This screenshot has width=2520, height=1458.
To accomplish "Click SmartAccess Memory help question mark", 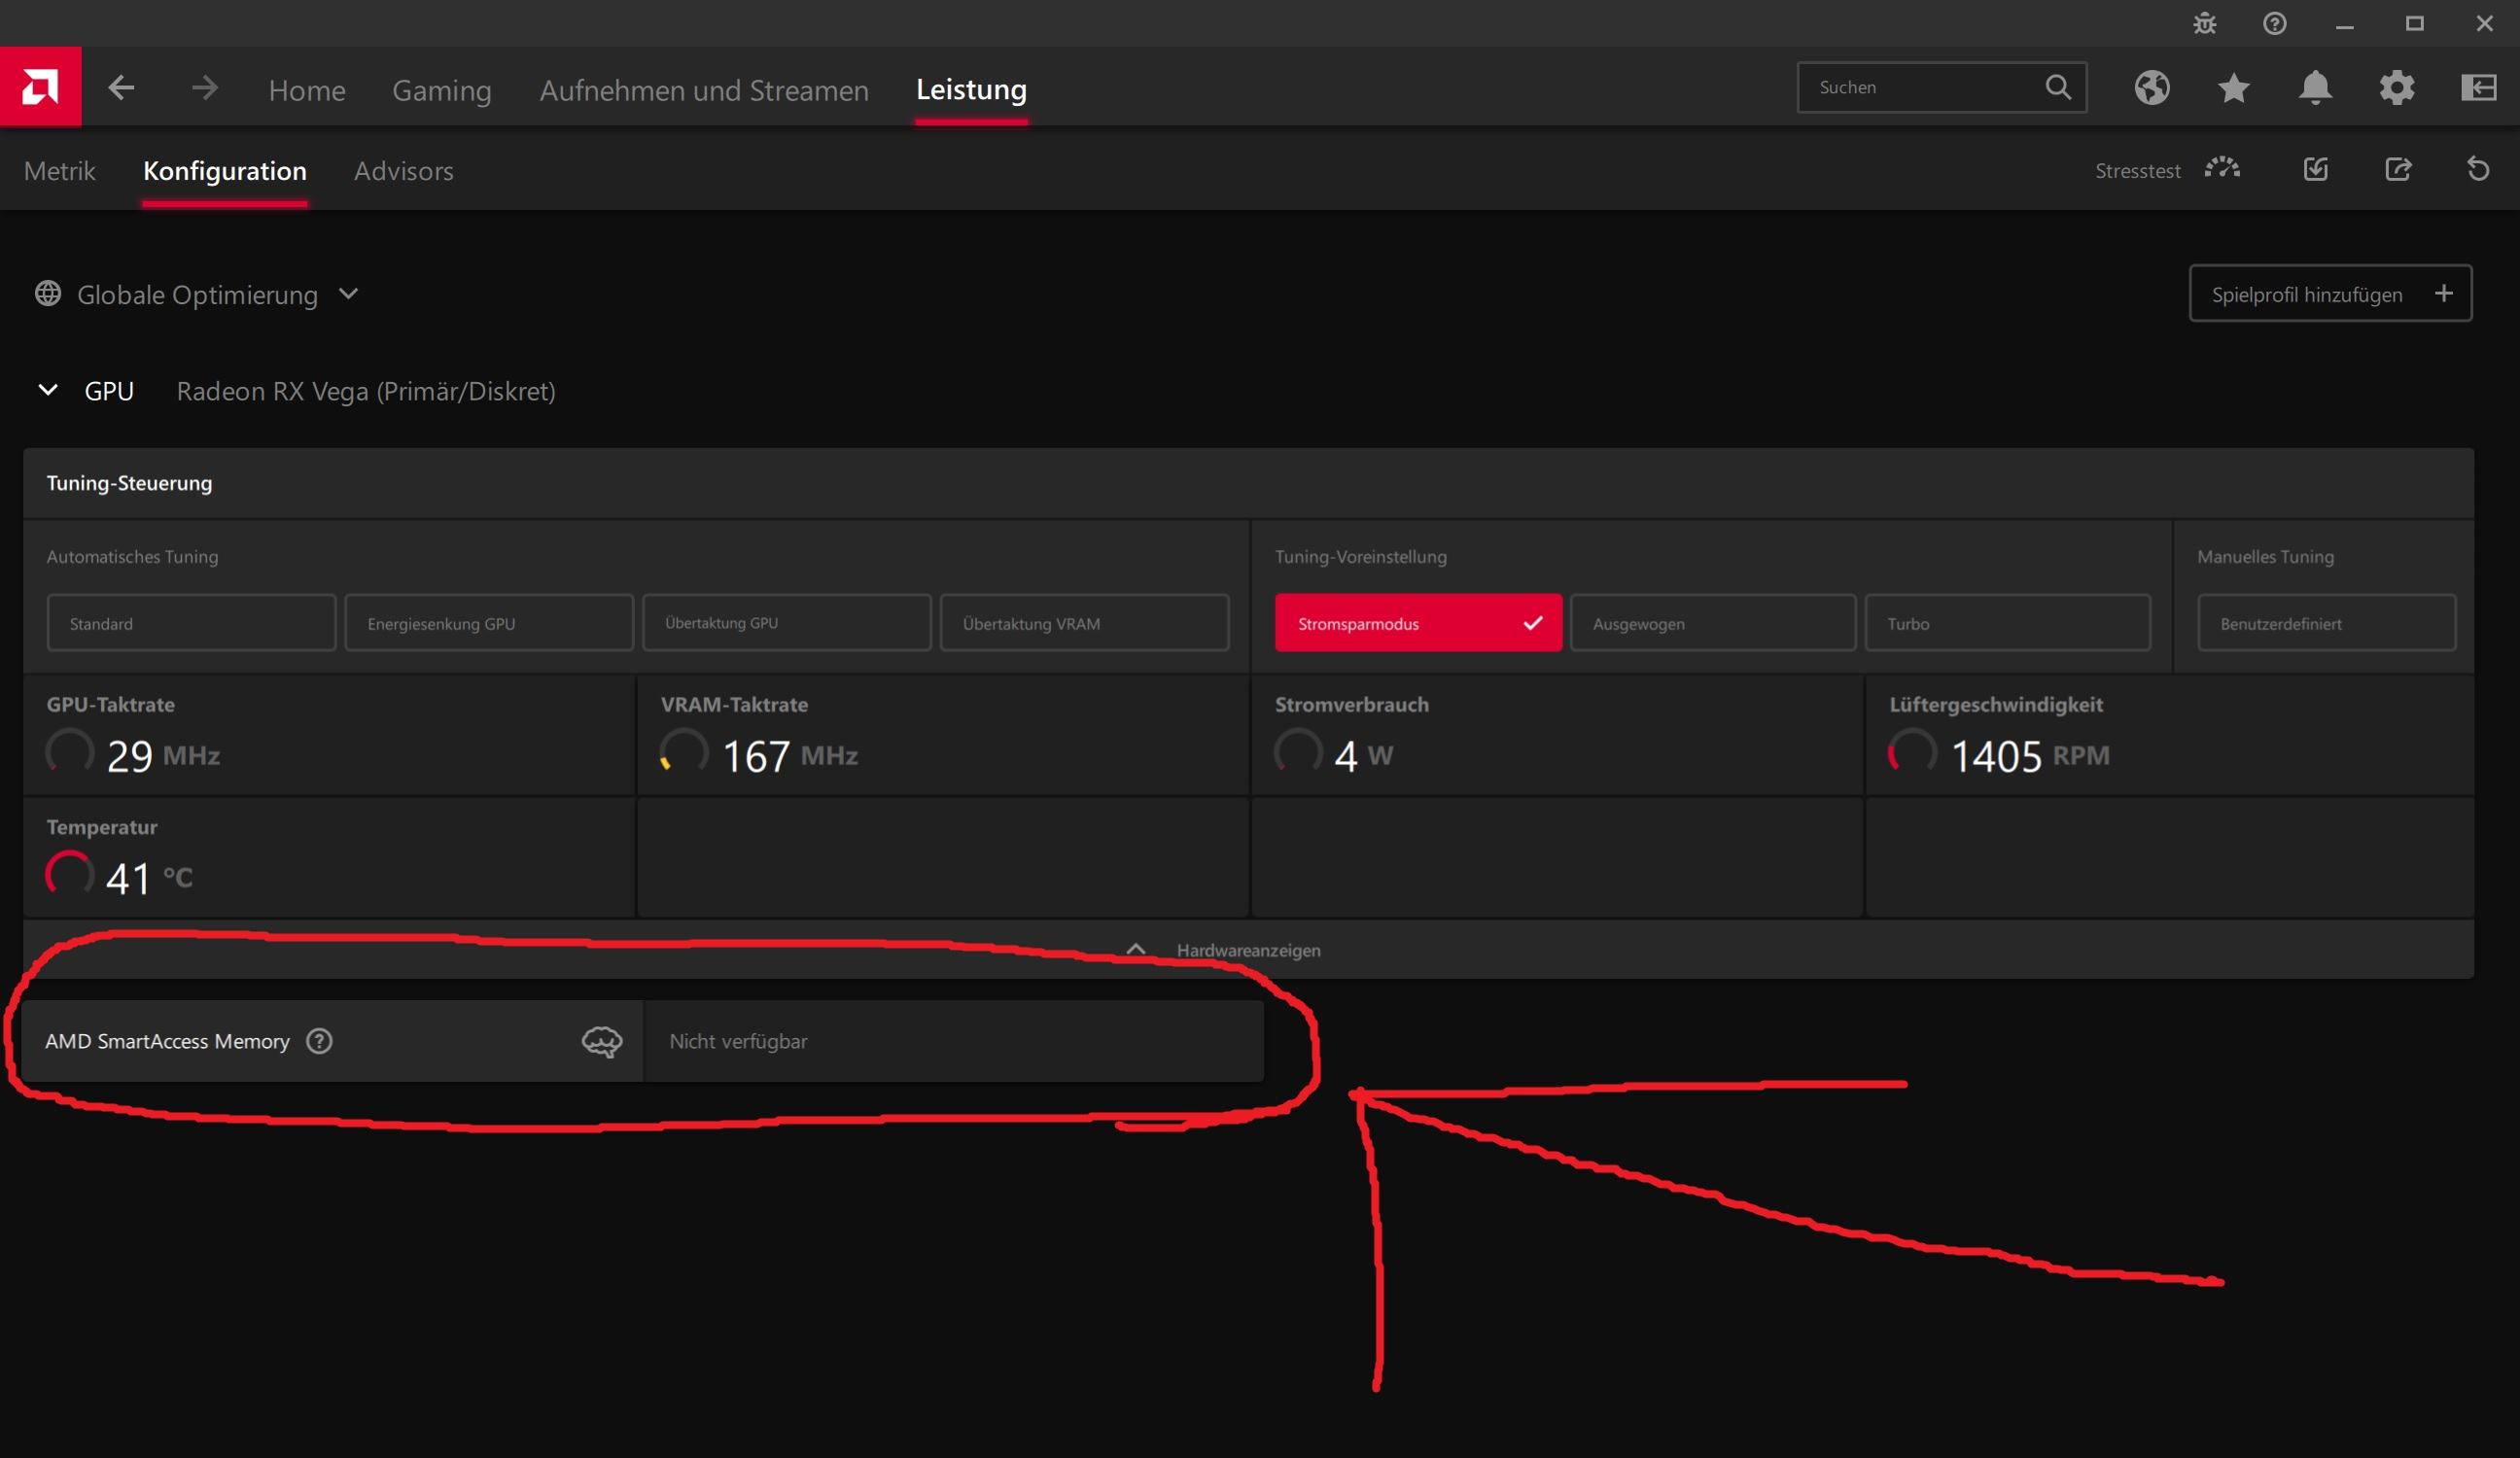I will point(319,1041).
